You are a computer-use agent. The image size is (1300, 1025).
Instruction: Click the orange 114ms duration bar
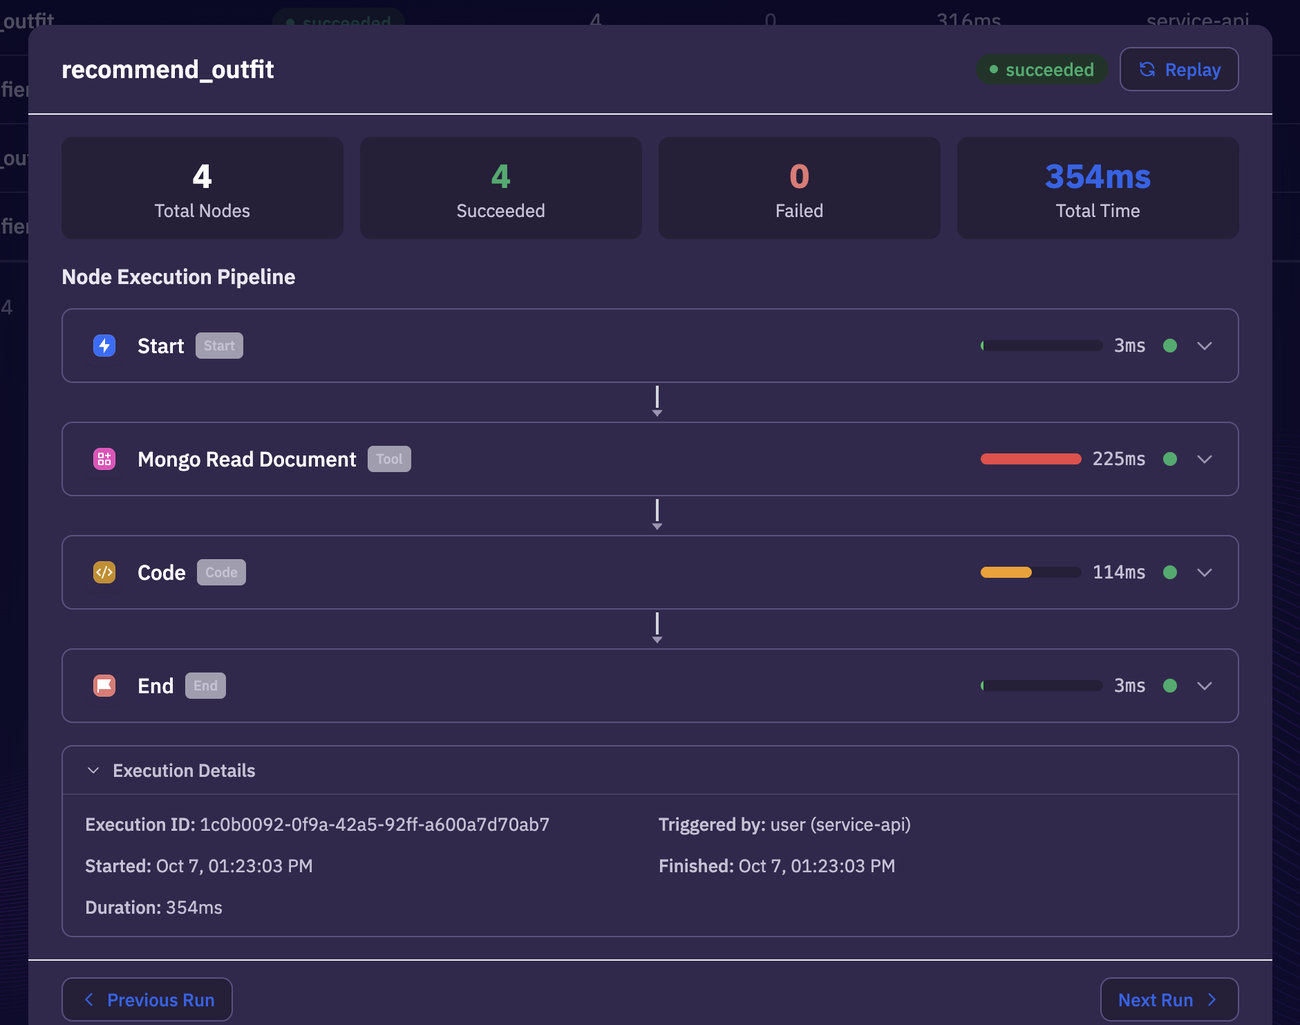click(x=1031, y=572)
